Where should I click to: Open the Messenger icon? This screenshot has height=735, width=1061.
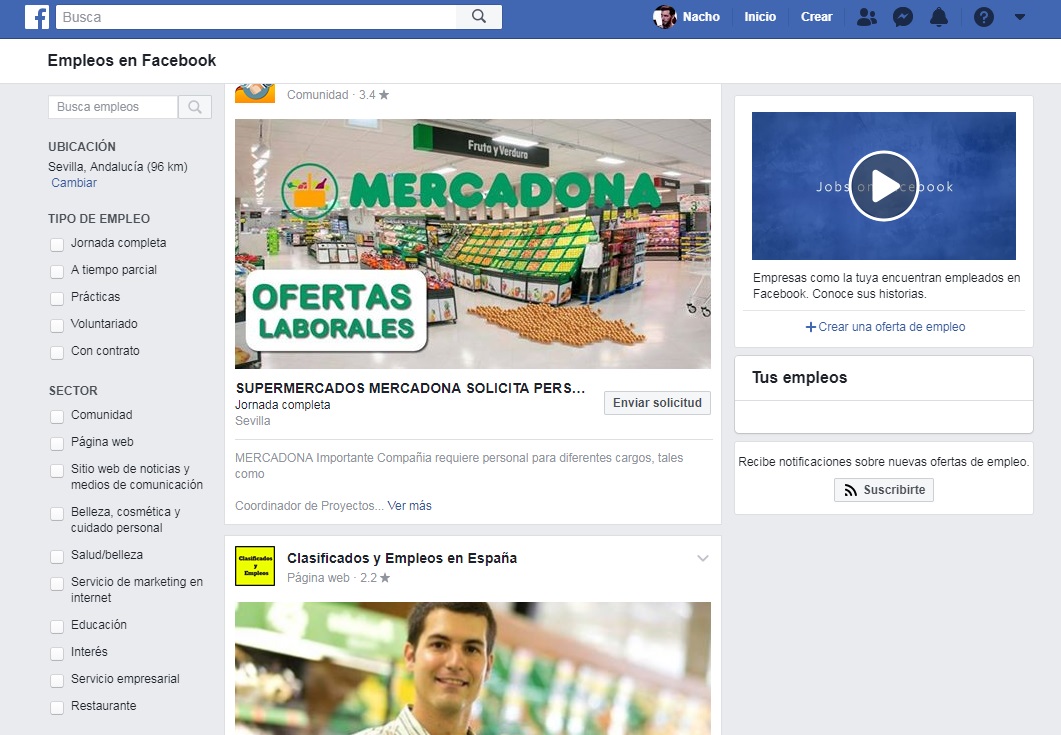[903, 17]
